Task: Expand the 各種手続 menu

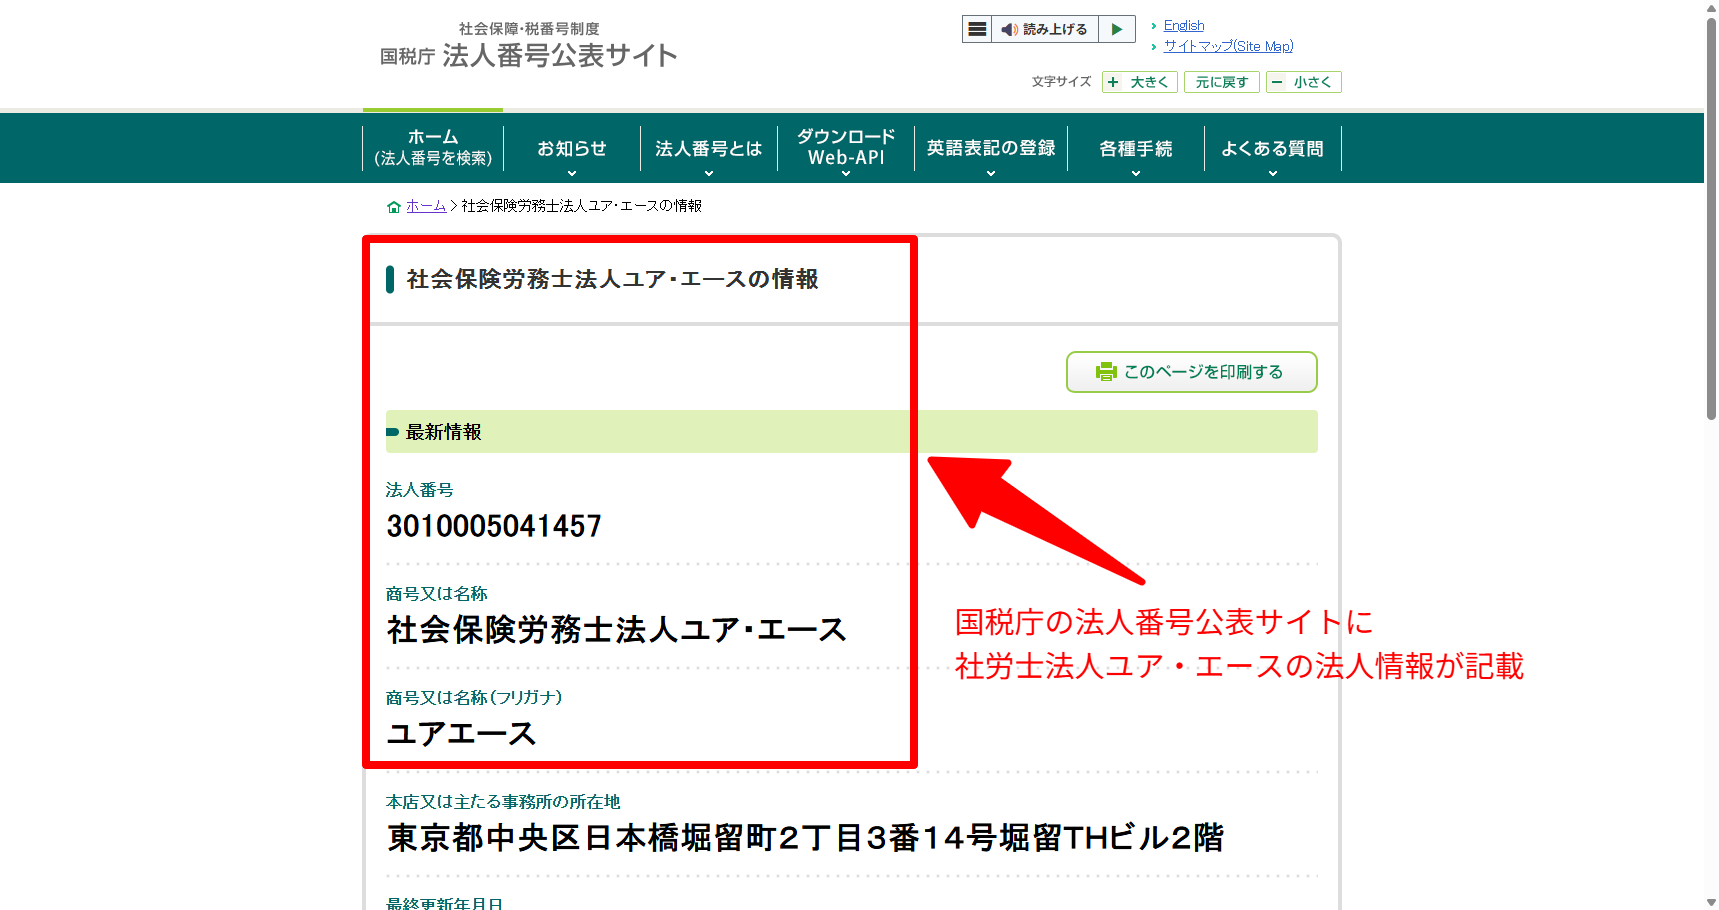Action: click(1136, 148)
